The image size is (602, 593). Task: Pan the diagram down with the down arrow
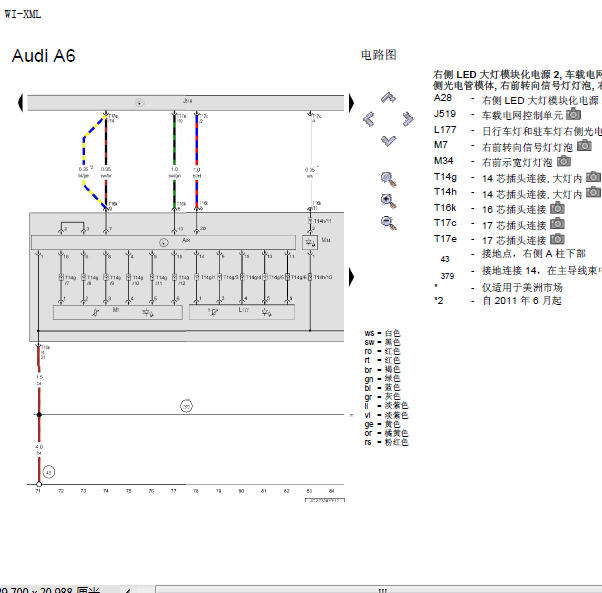coord(388,140)
